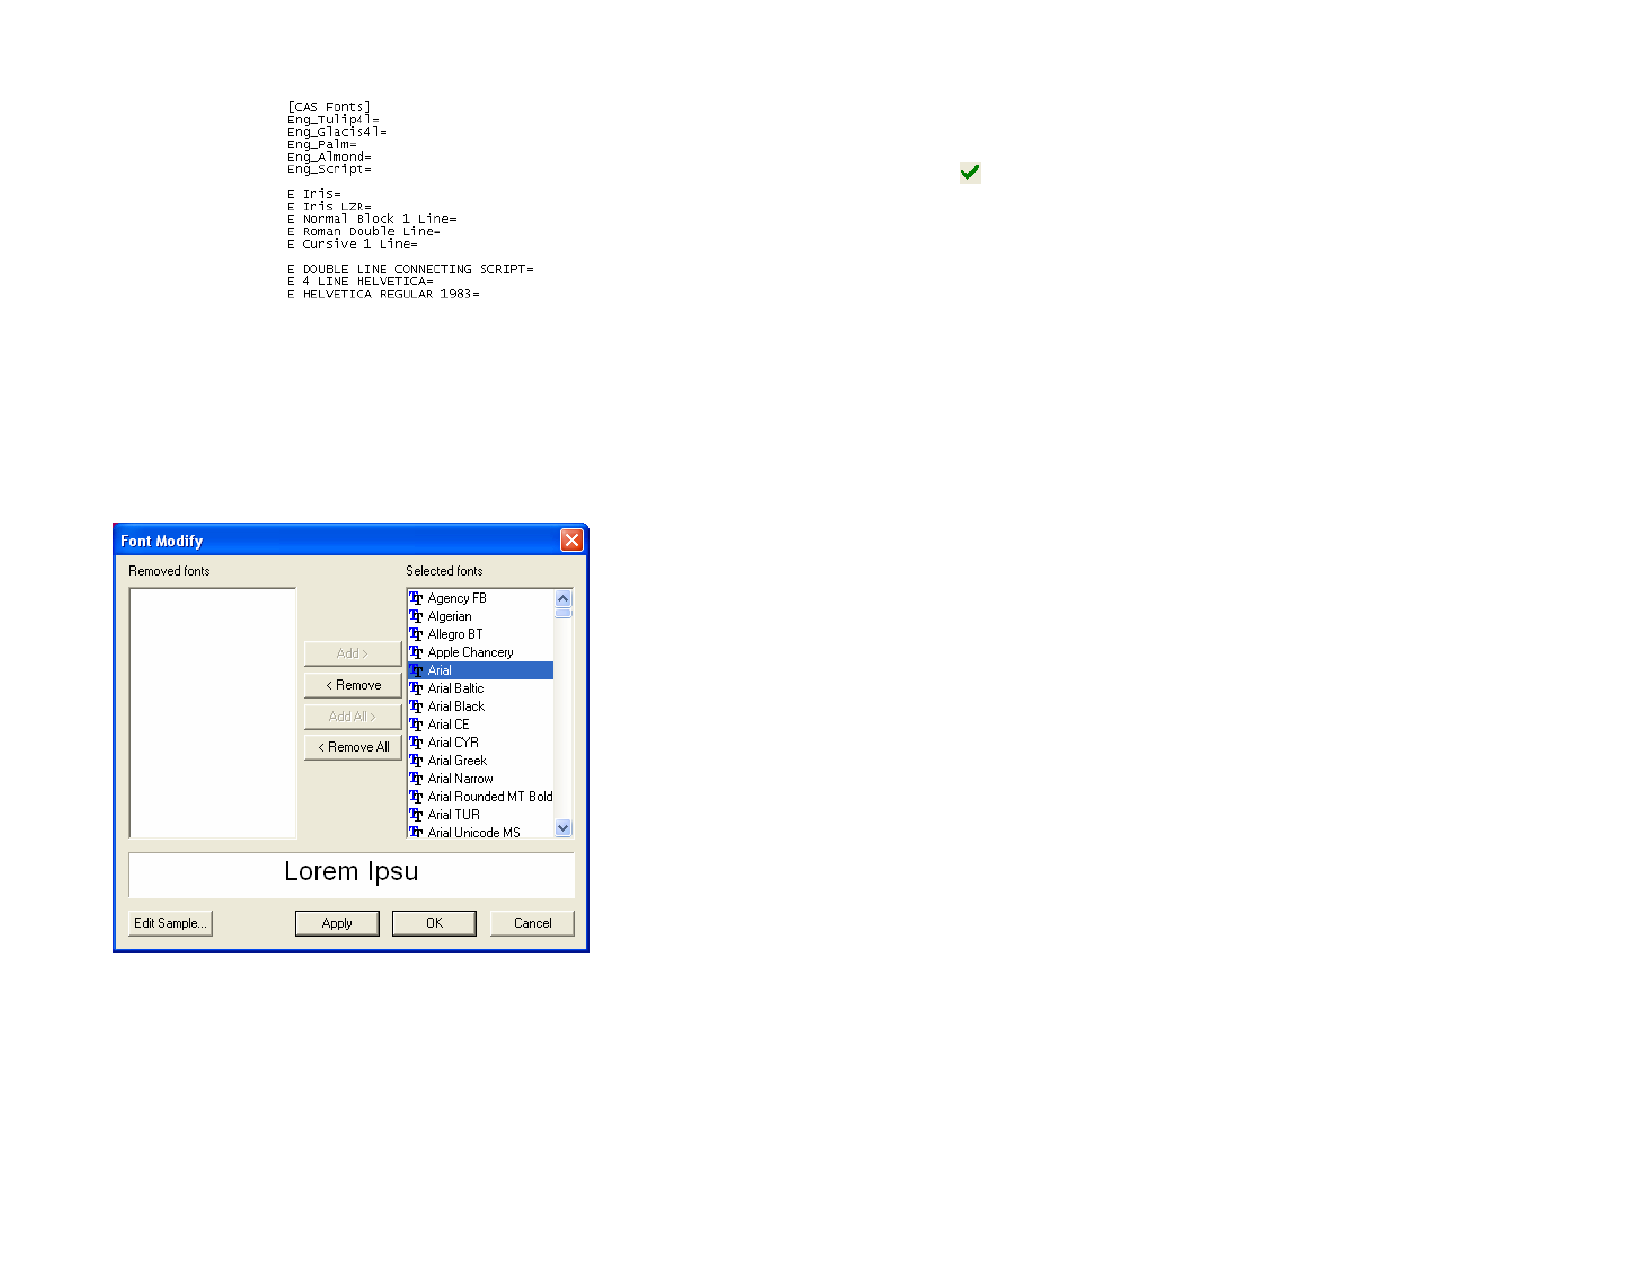Apply the font changes

click(337, 923)
